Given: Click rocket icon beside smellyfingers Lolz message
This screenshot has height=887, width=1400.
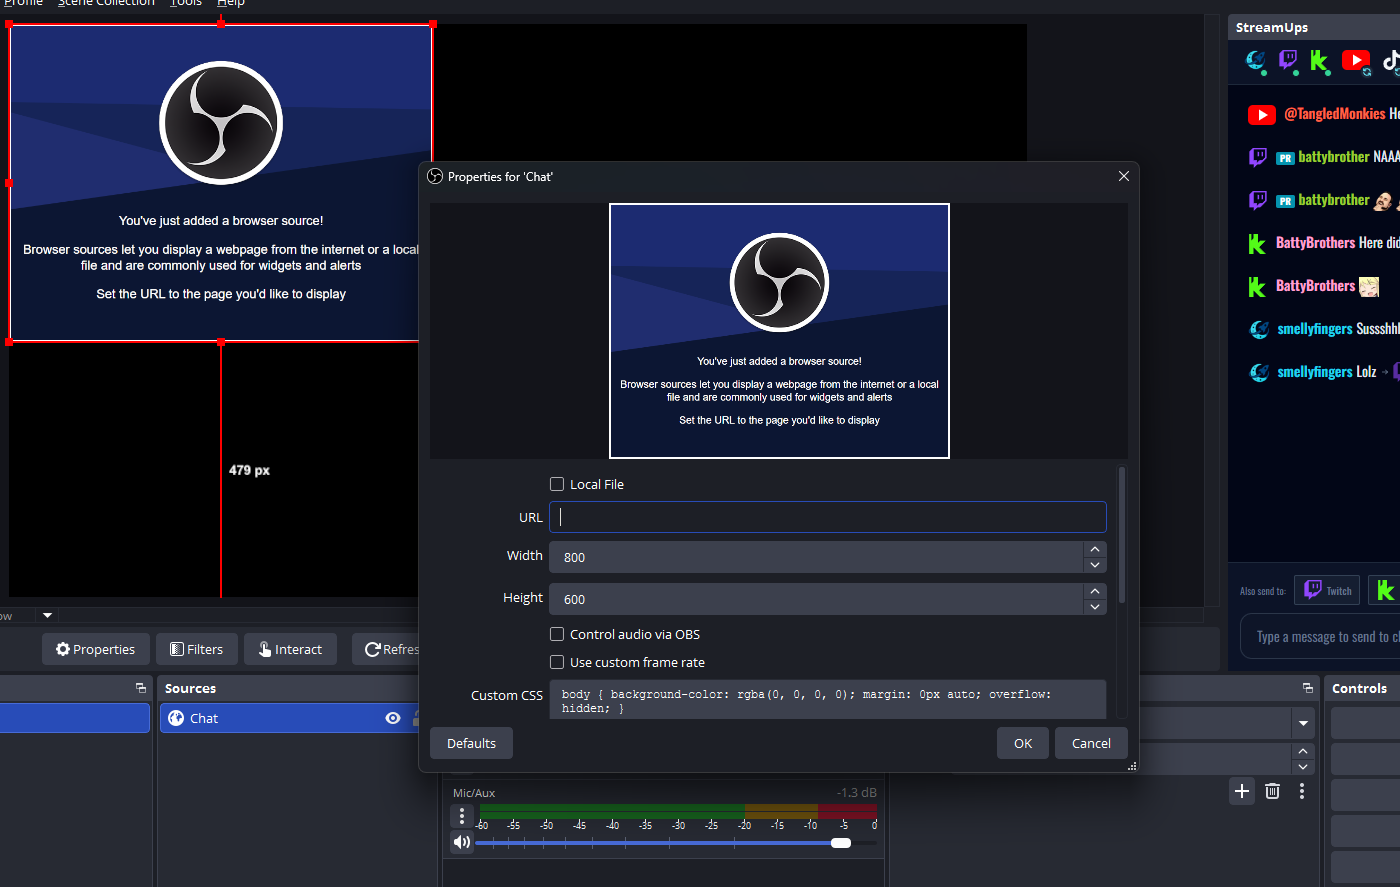Looking at the screenshot, I should 1260,372.
